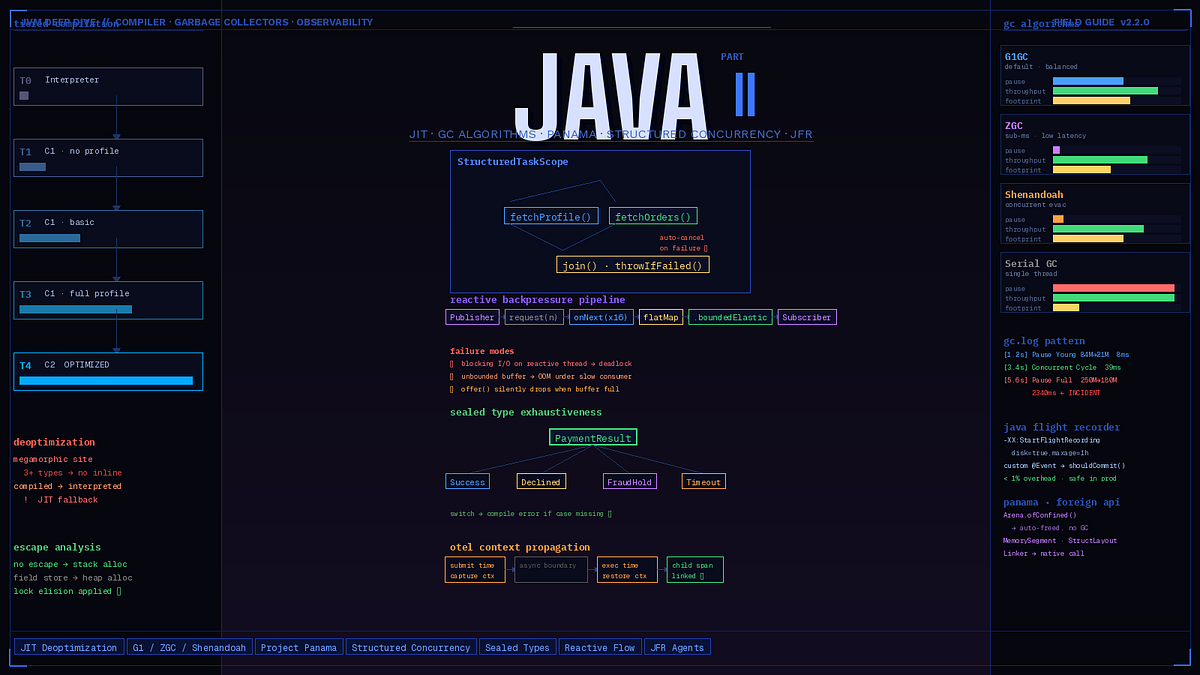The width and height of the screenshot is (1200, 675).
Task: Click the JIT Deoptimization tag
Action: point(69,647)
